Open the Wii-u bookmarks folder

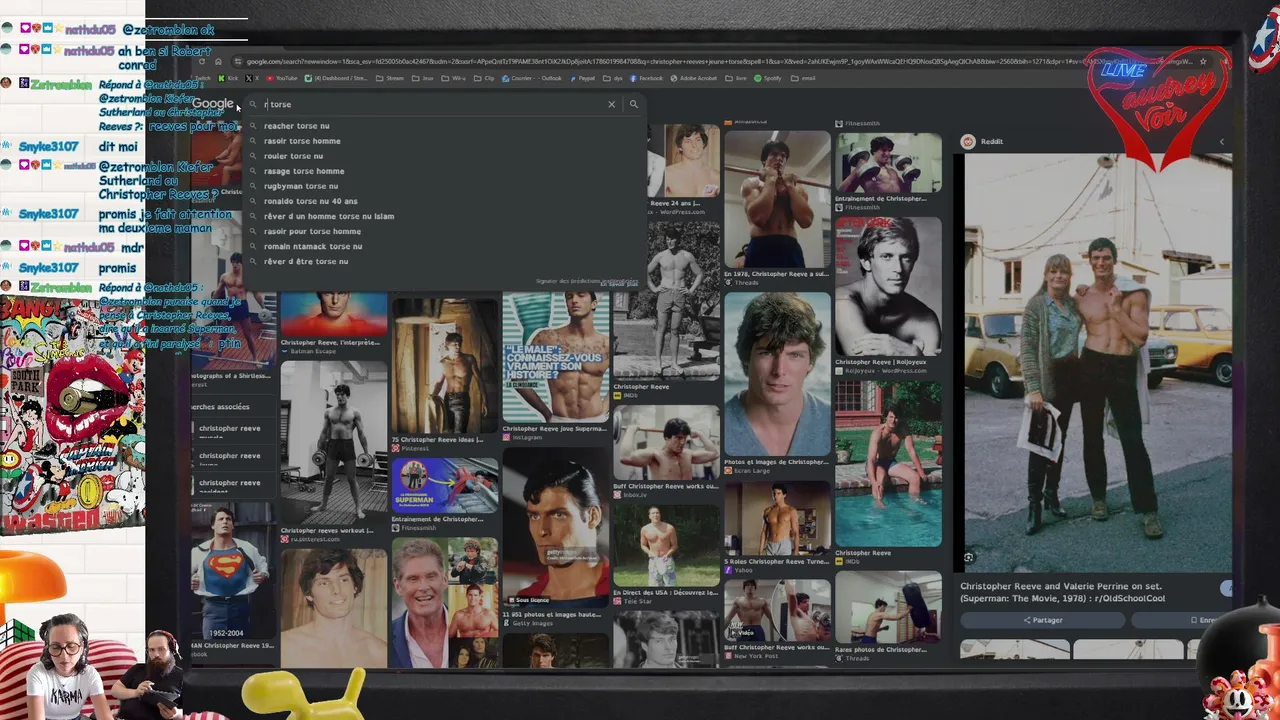tap(455, 78)
